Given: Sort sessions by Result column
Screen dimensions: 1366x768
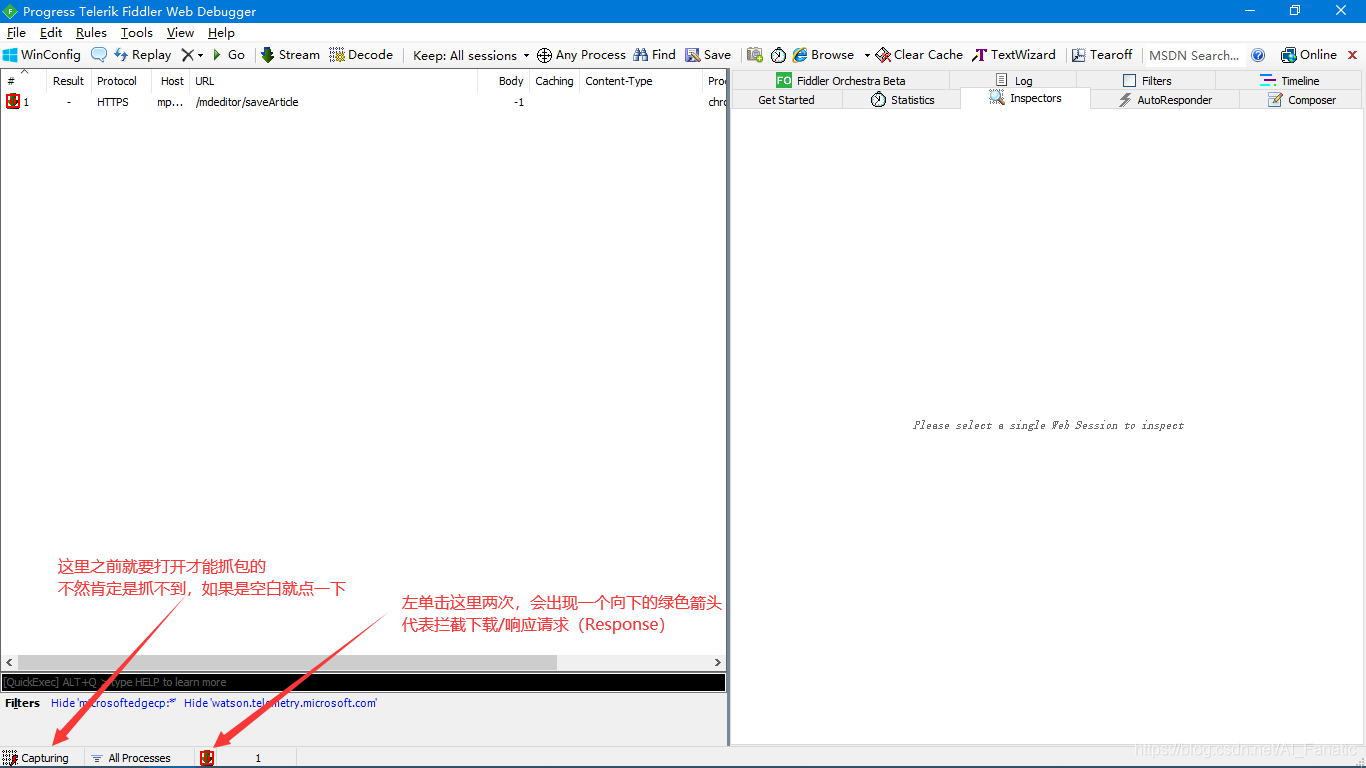Looking at the screenshot, I should 69,81.
